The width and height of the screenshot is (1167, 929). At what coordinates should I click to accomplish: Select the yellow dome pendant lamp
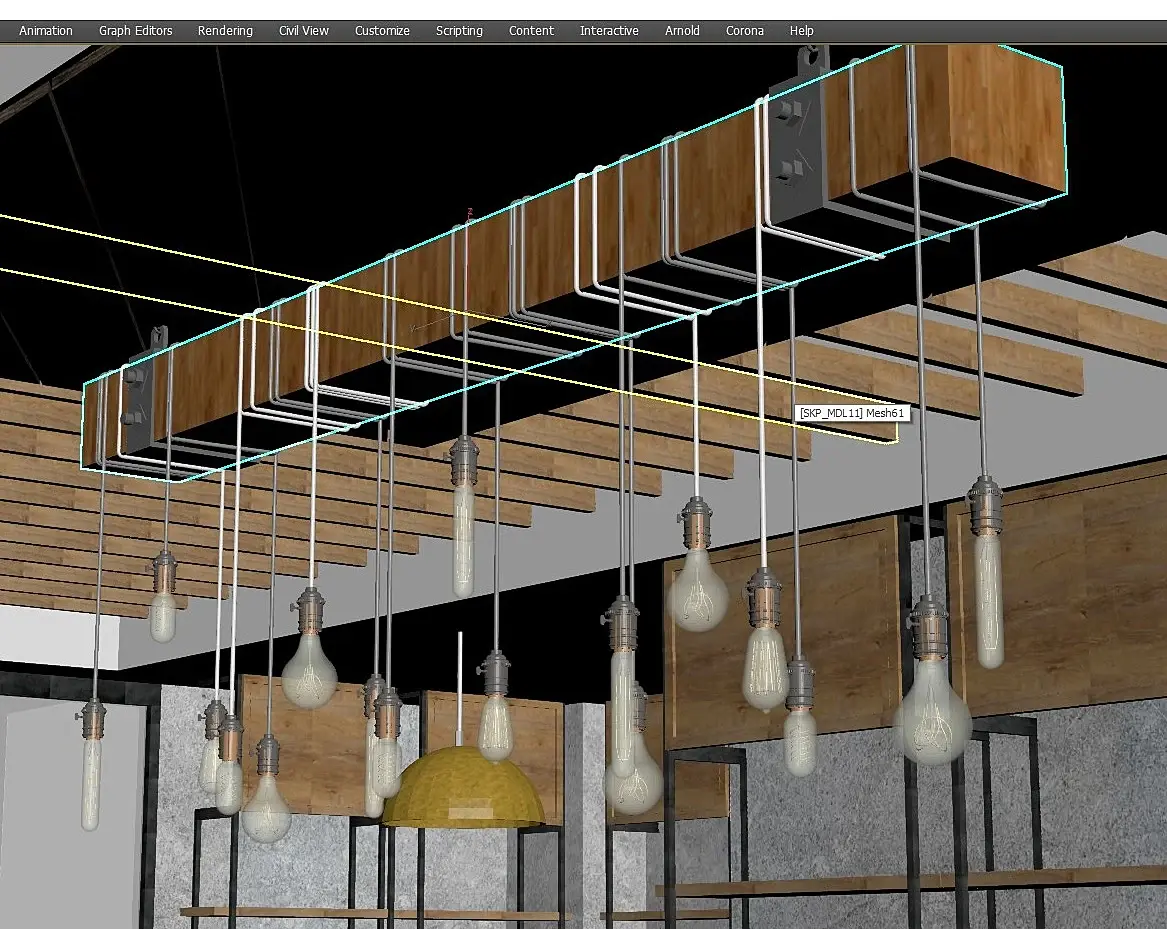[463, 790]
